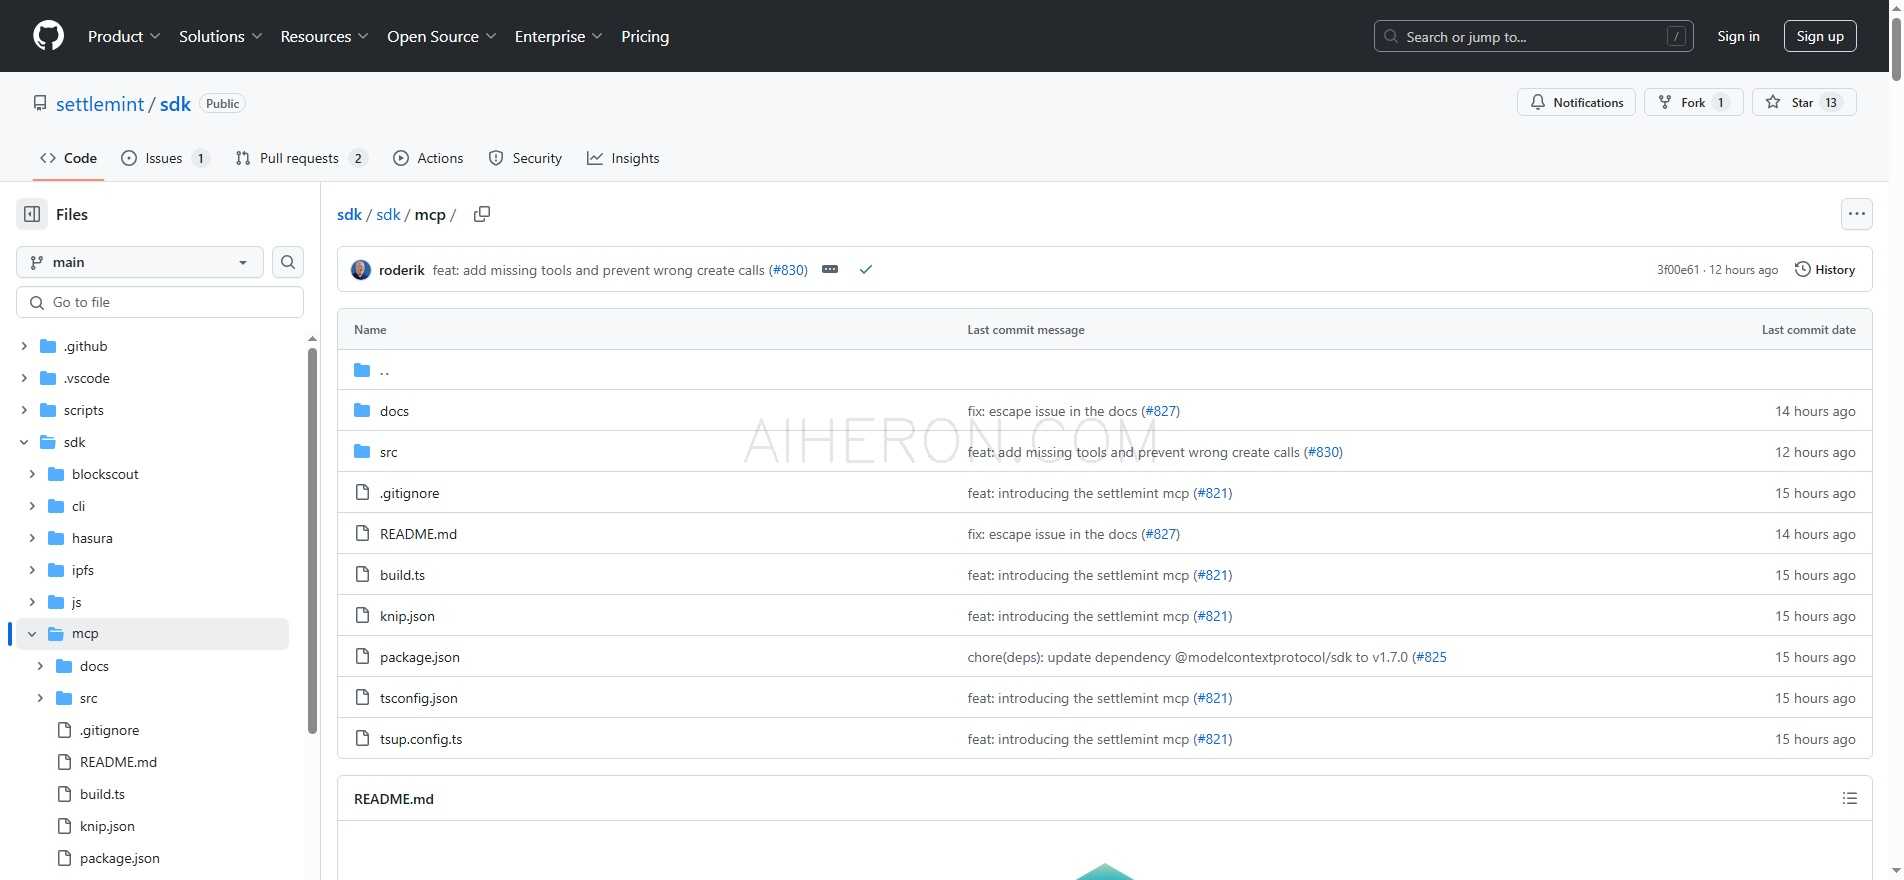Click the Sign up button
1904x880 pixels.
click(x=1820, y=36)
